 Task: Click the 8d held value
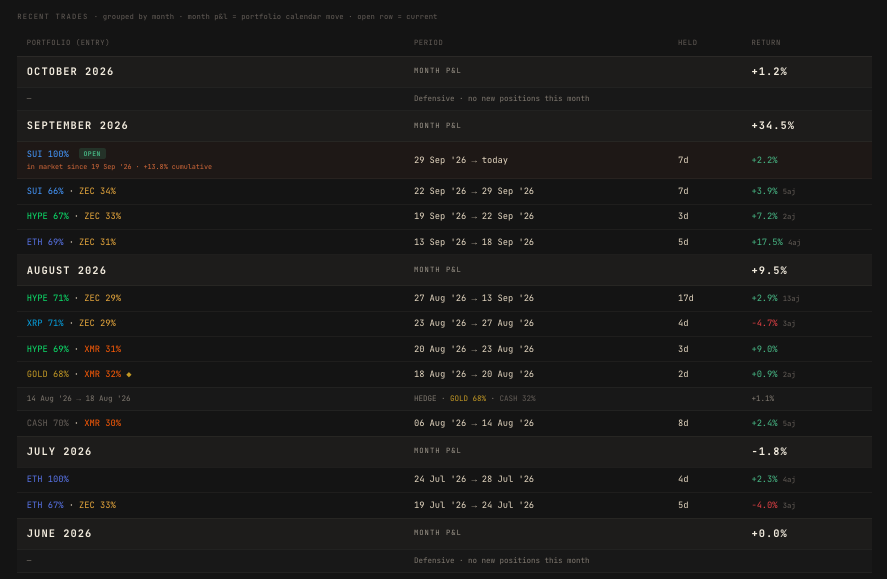point(683,423)
